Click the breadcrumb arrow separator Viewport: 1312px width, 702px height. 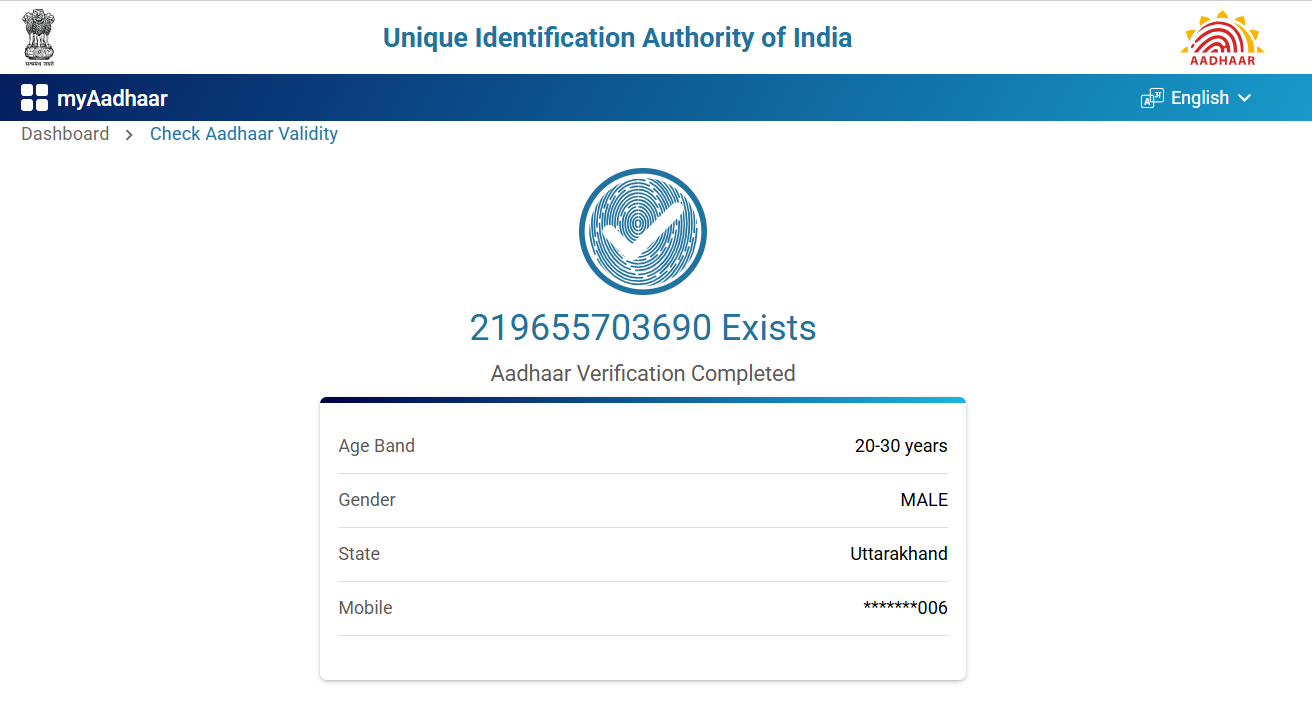129,135
